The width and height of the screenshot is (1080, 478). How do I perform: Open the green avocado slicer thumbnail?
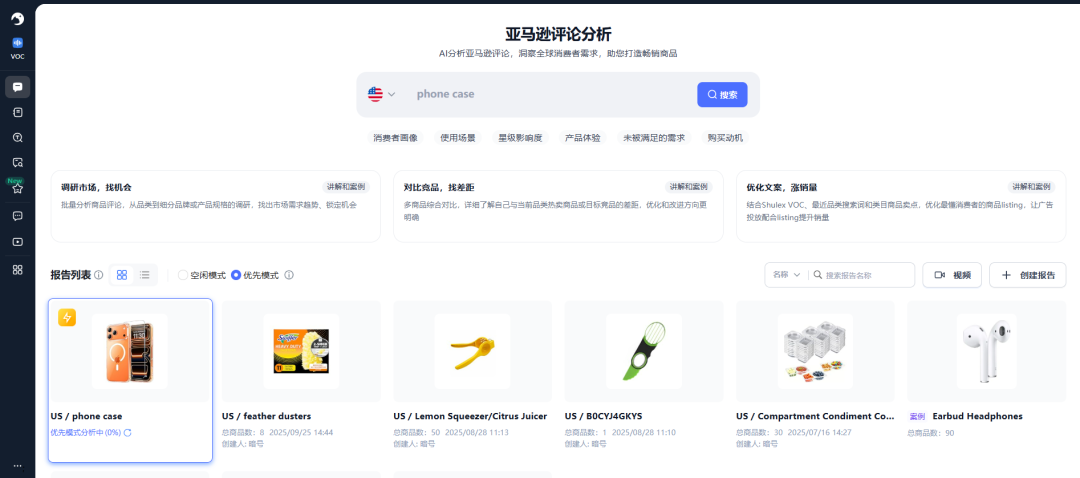tap(643, 351)
